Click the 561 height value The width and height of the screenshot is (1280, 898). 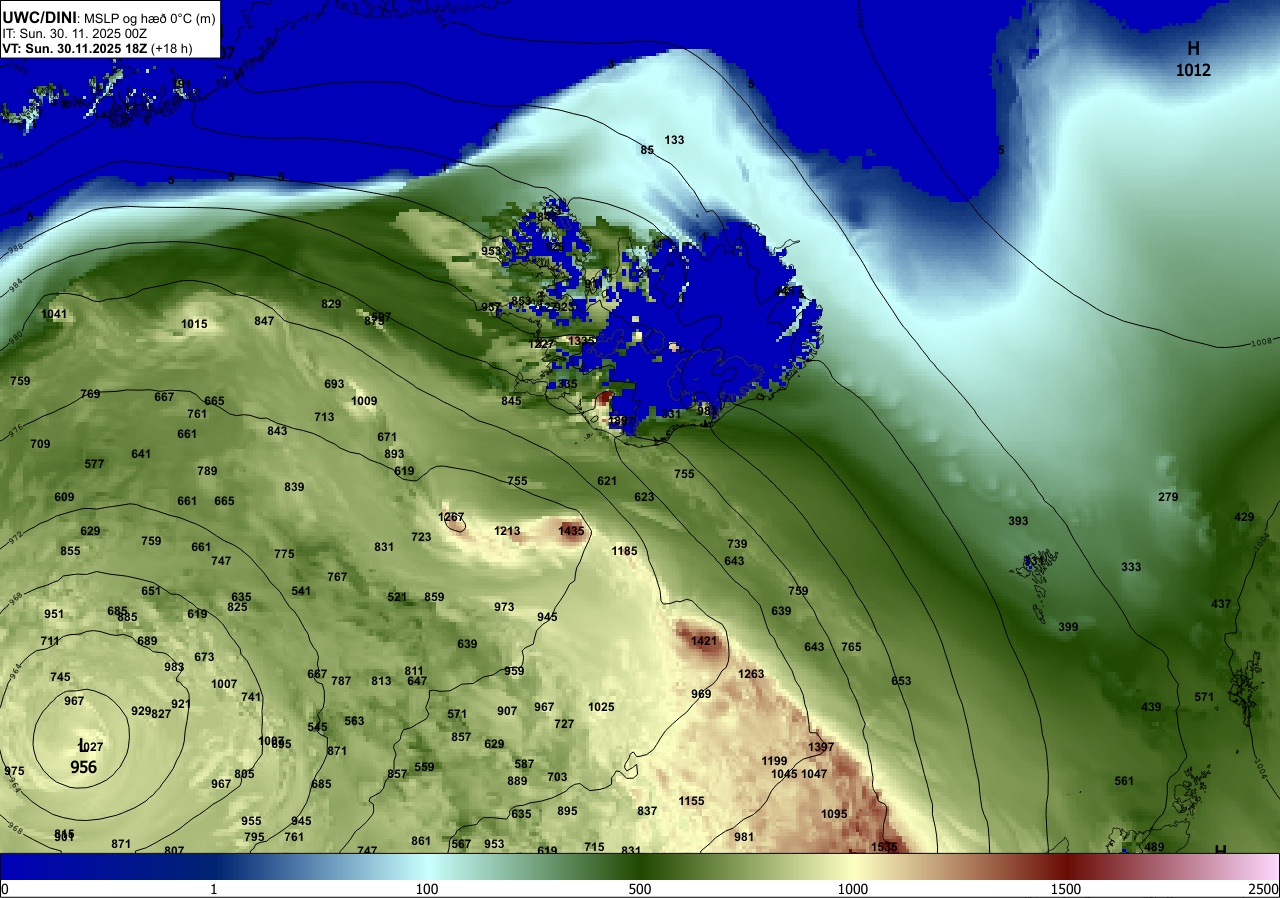1124,781
